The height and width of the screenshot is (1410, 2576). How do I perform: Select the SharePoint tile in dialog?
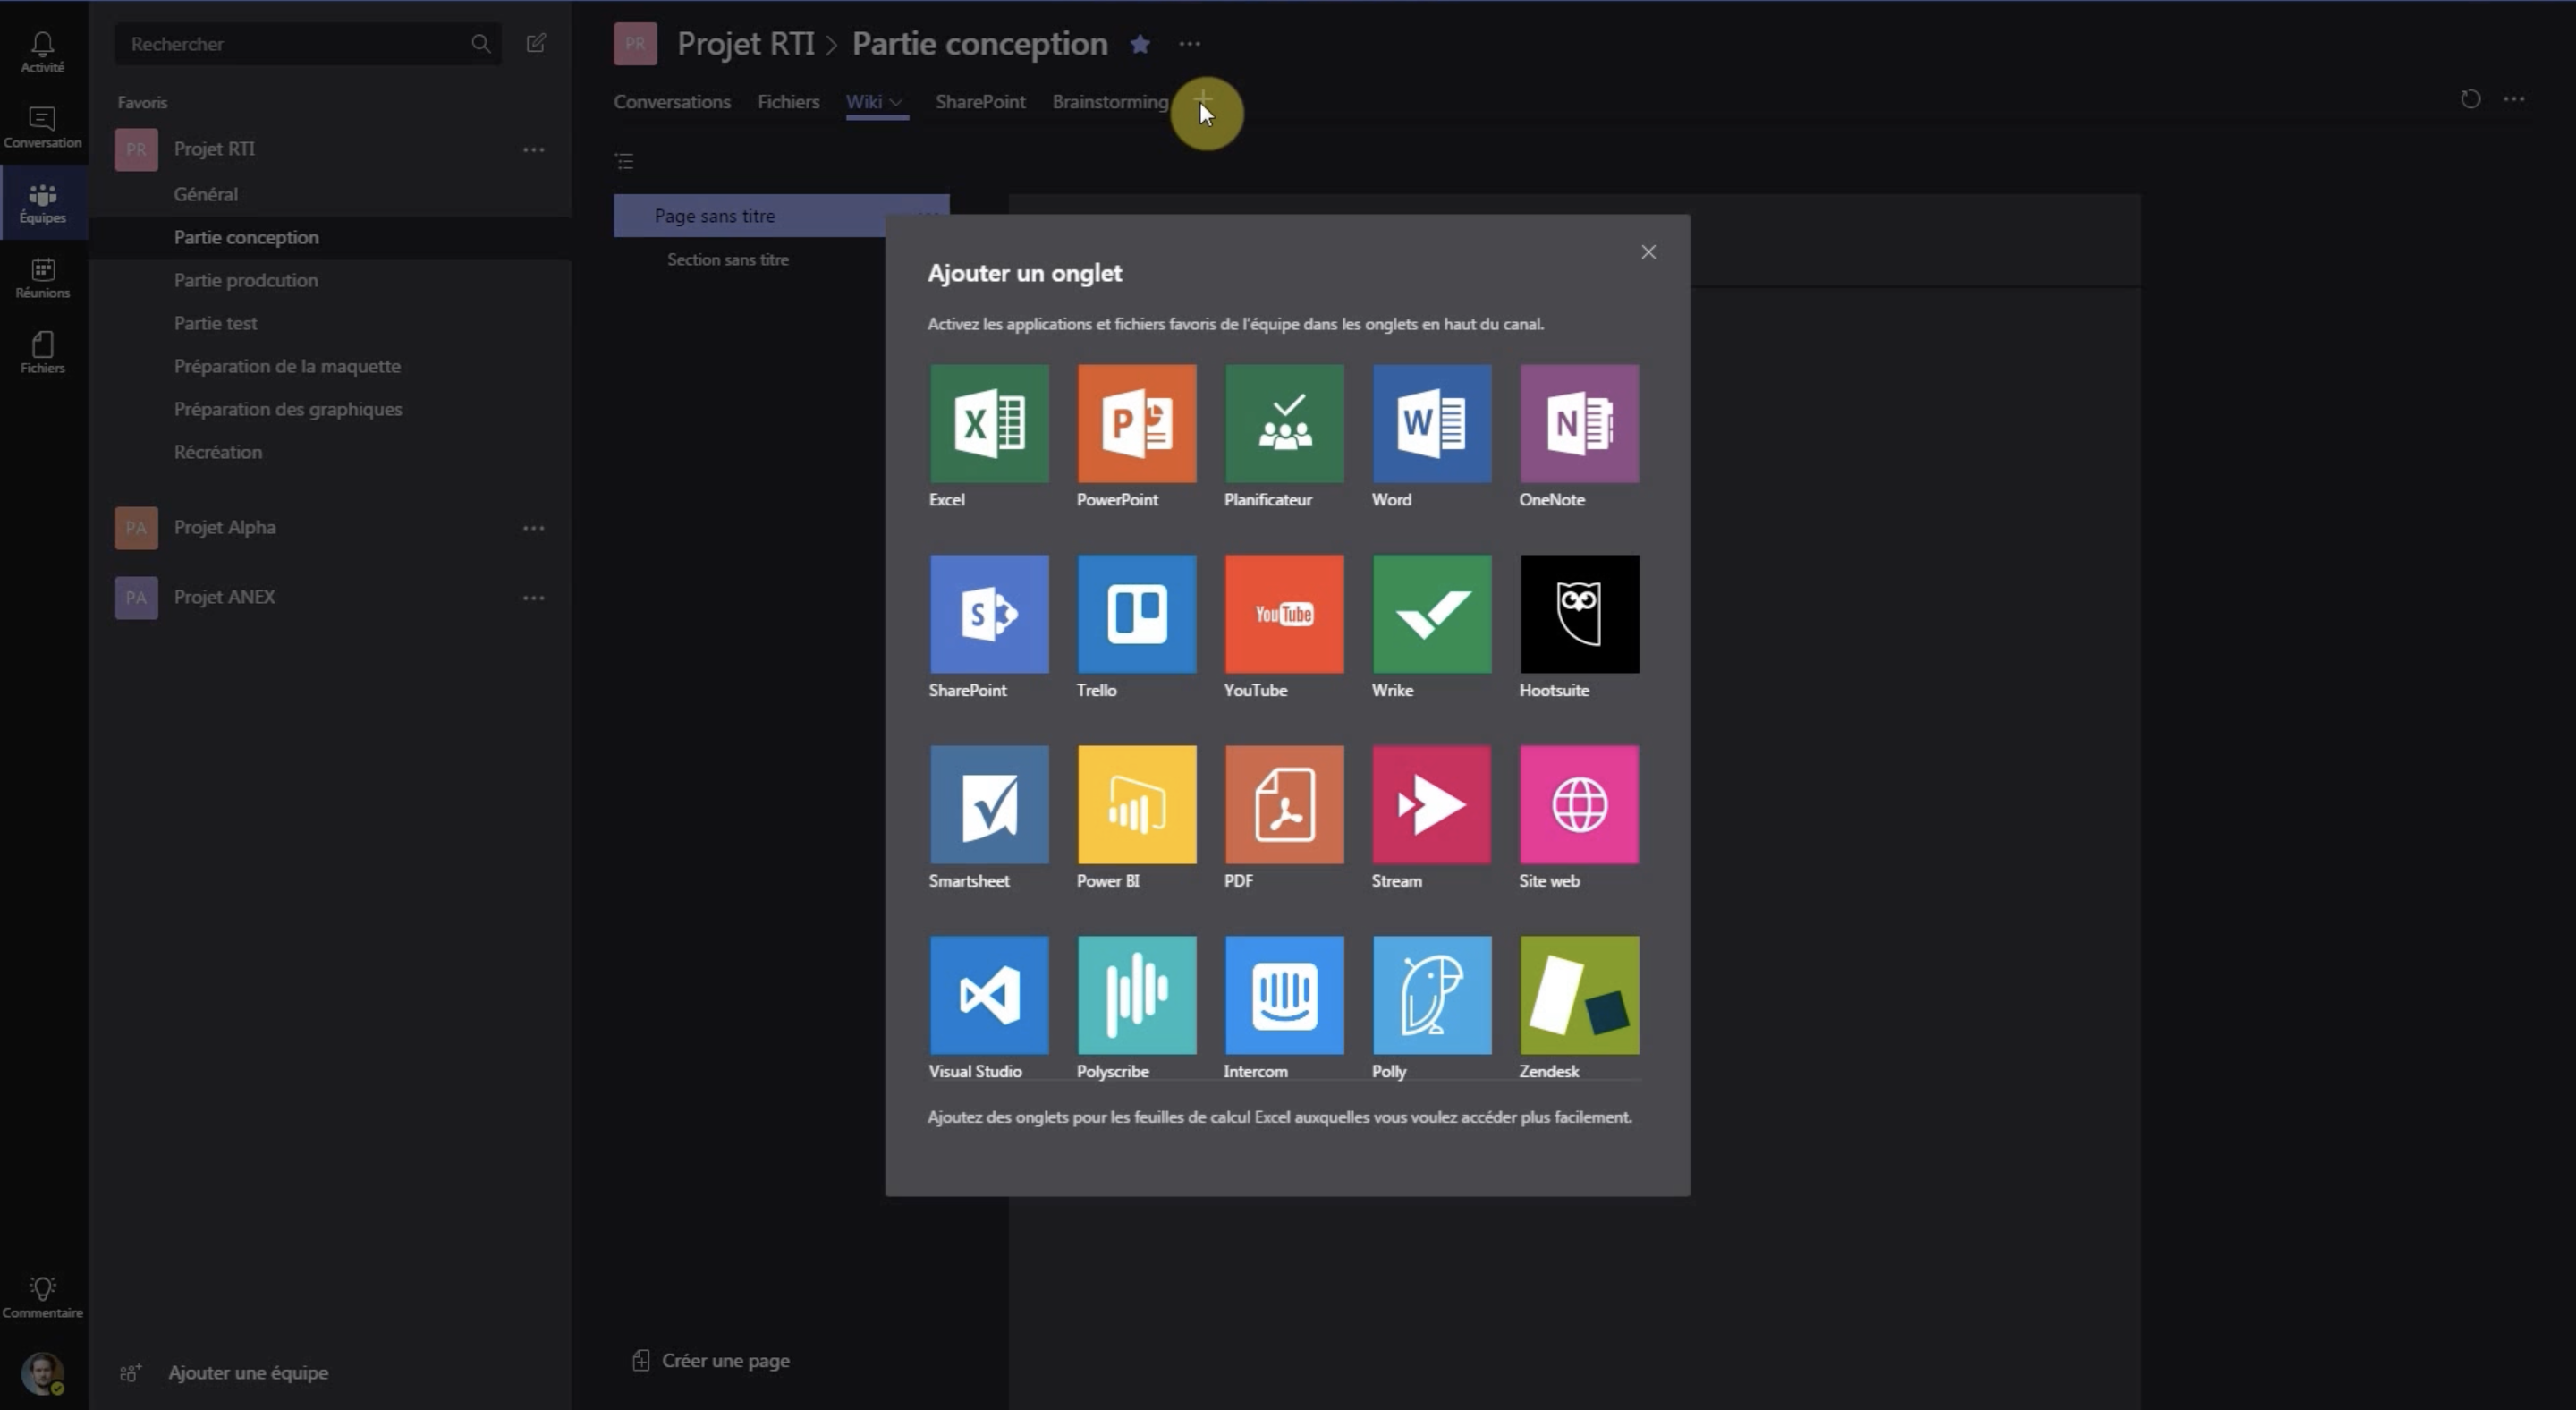click(989, 614)
